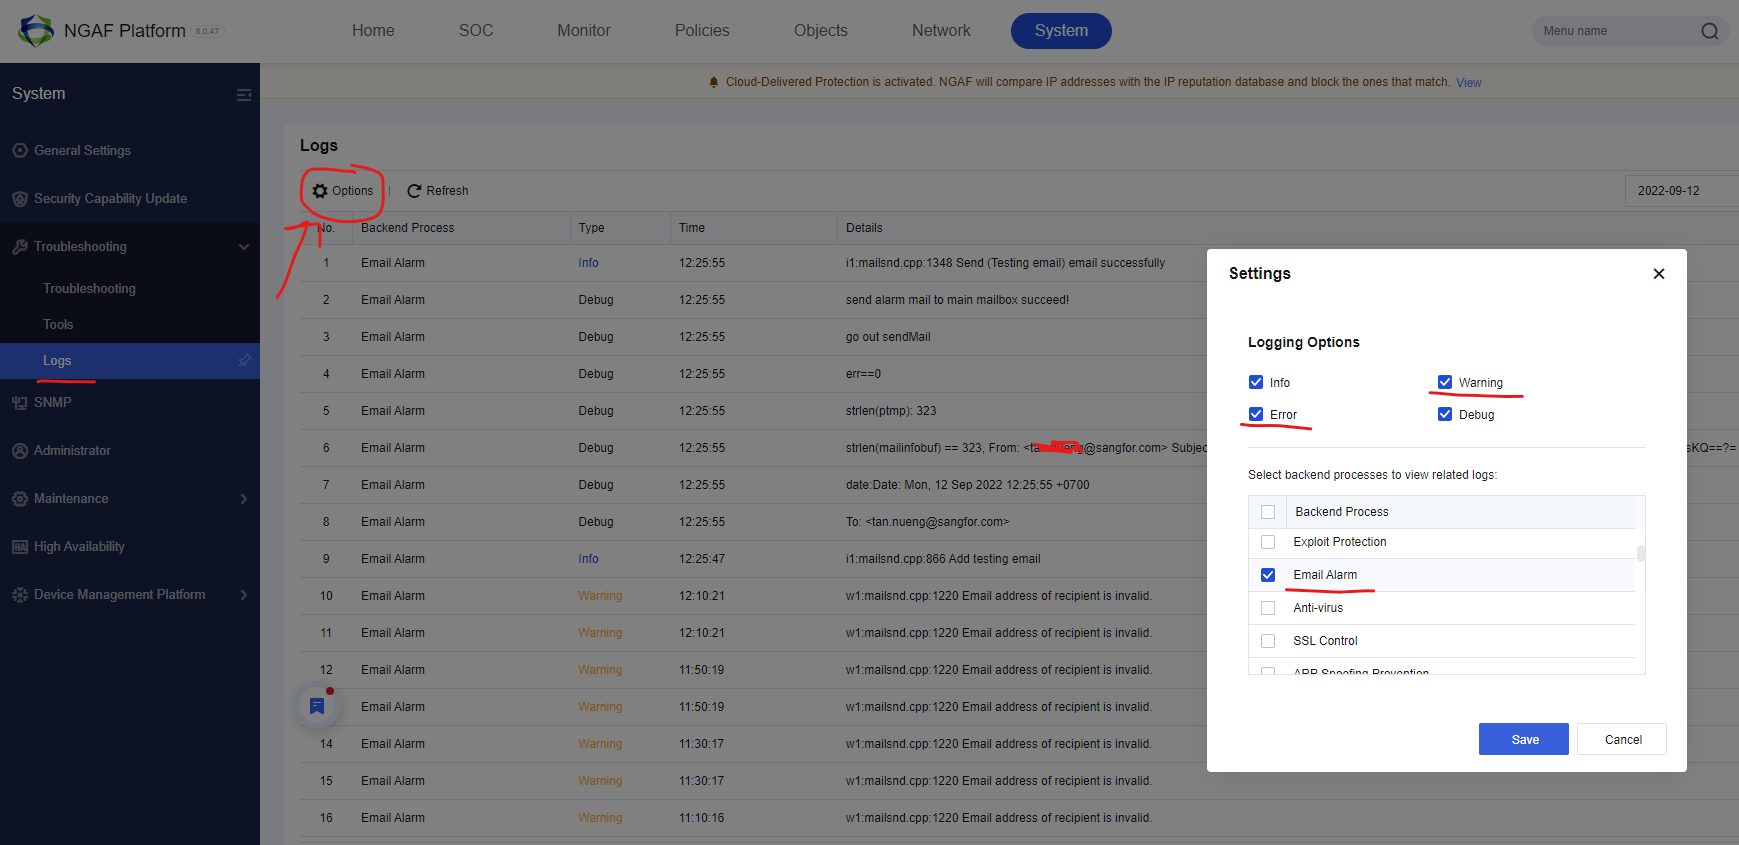Click the search magnifier icon in menu search

[1709, 31]
